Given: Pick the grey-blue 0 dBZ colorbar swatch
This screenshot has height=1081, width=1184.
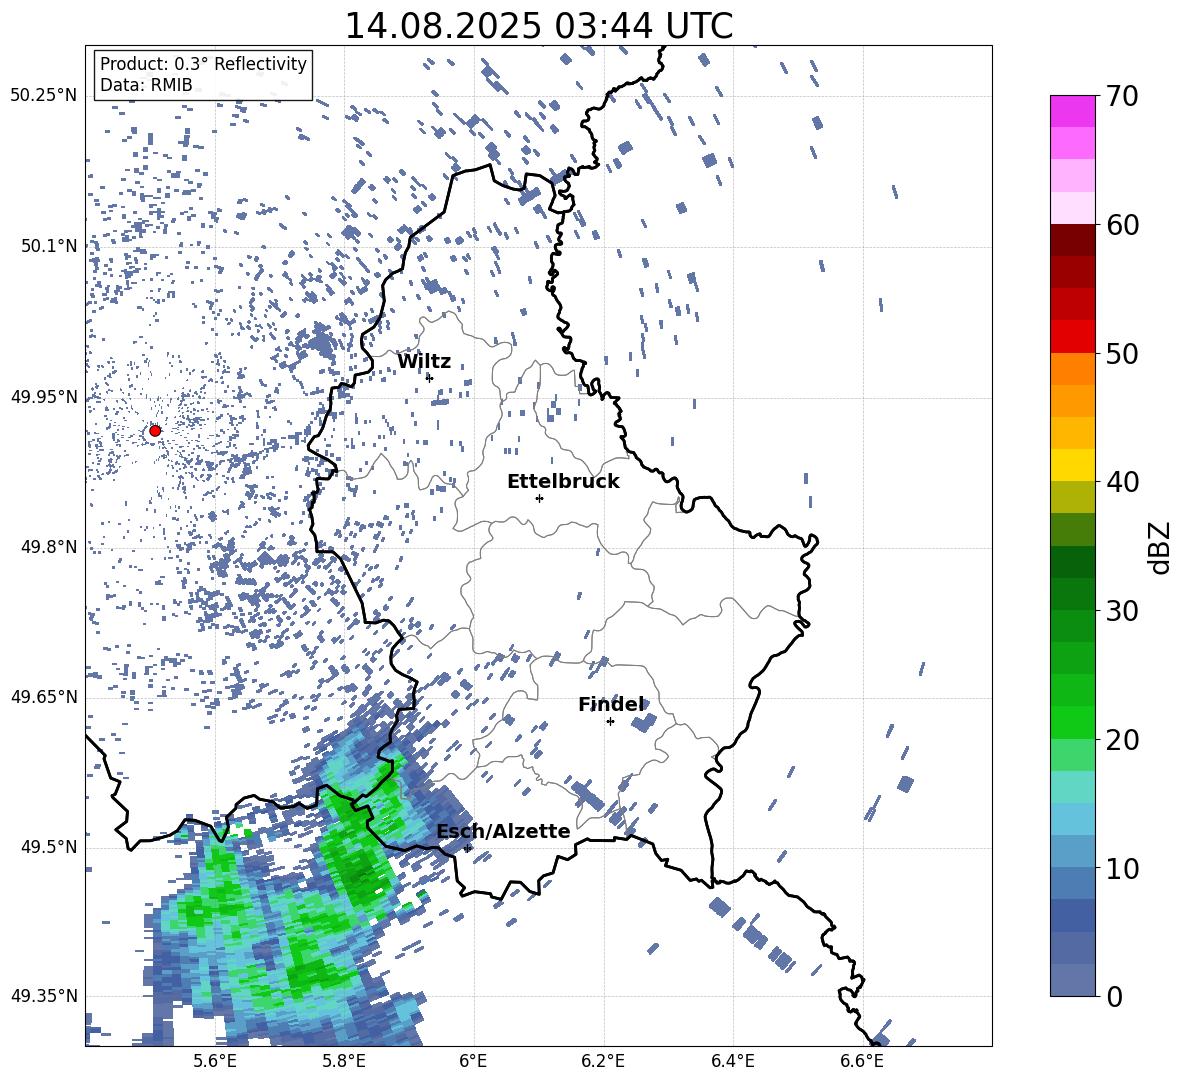Looking at the screenshot, I should pos(1072,980).
